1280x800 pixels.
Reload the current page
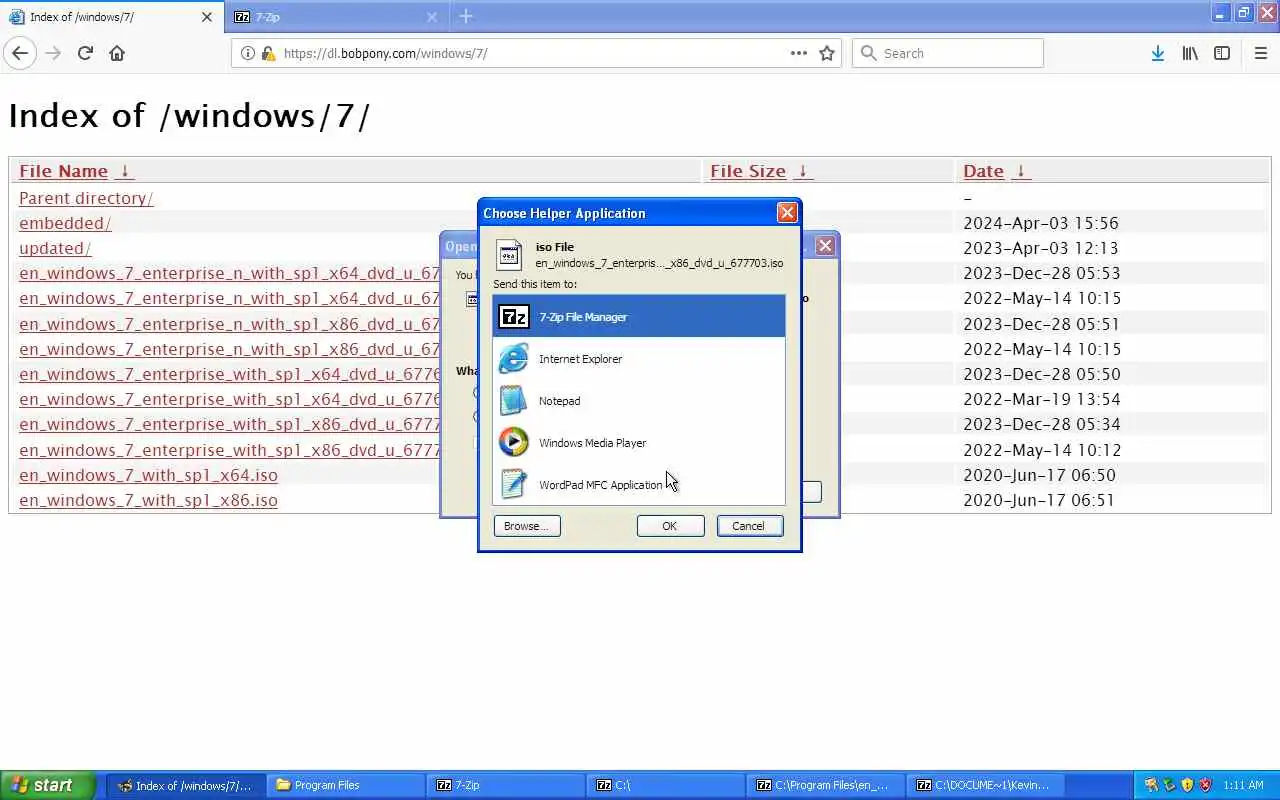(x=85, y=53)
